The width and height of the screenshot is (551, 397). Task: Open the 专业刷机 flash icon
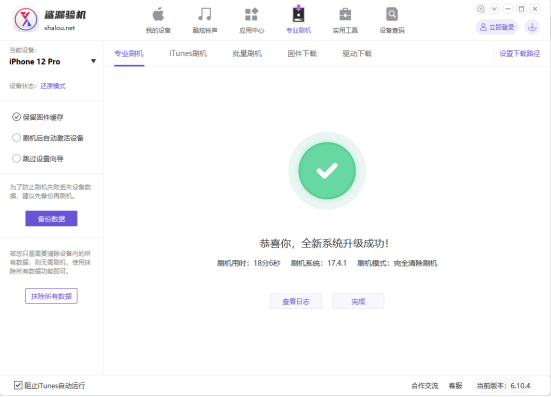coord(298,14)
